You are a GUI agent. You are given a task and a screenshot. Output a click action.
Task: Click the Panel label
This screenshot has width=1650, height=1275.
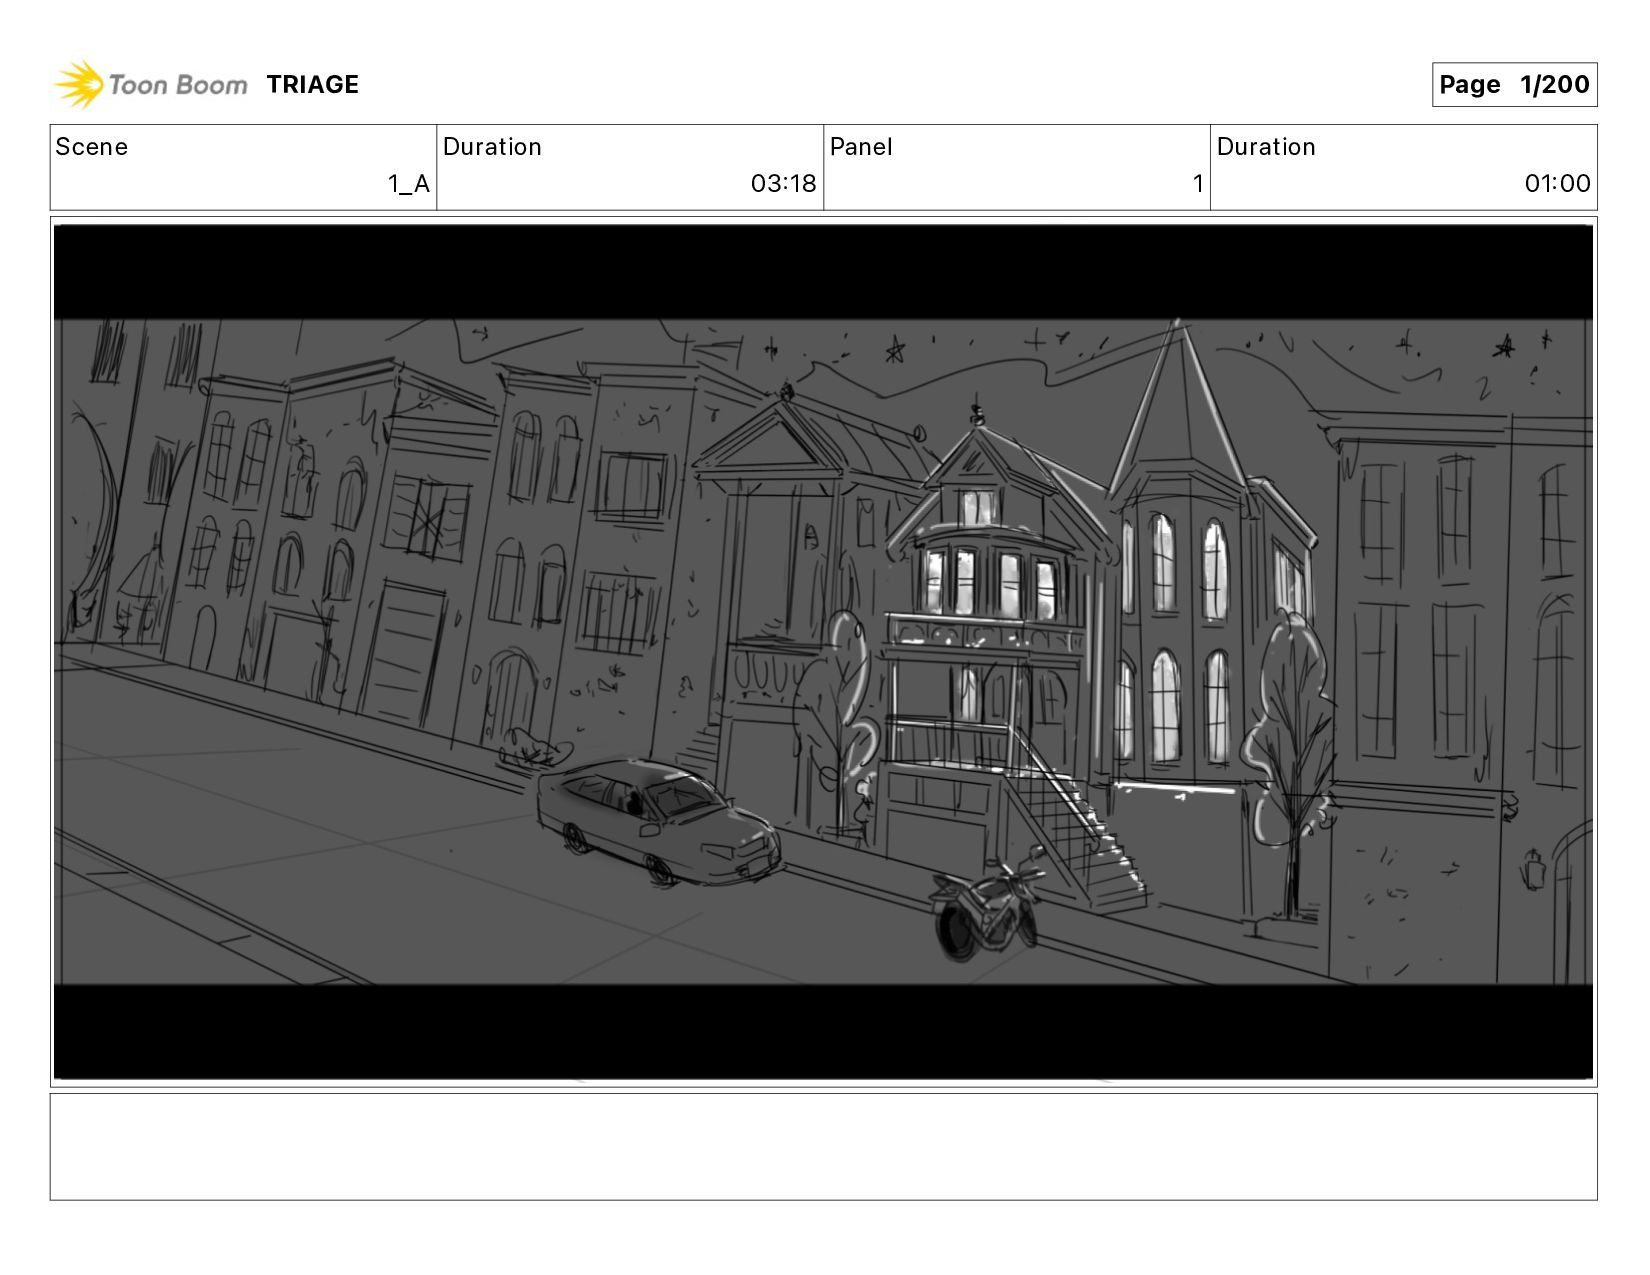pos(861,147)
